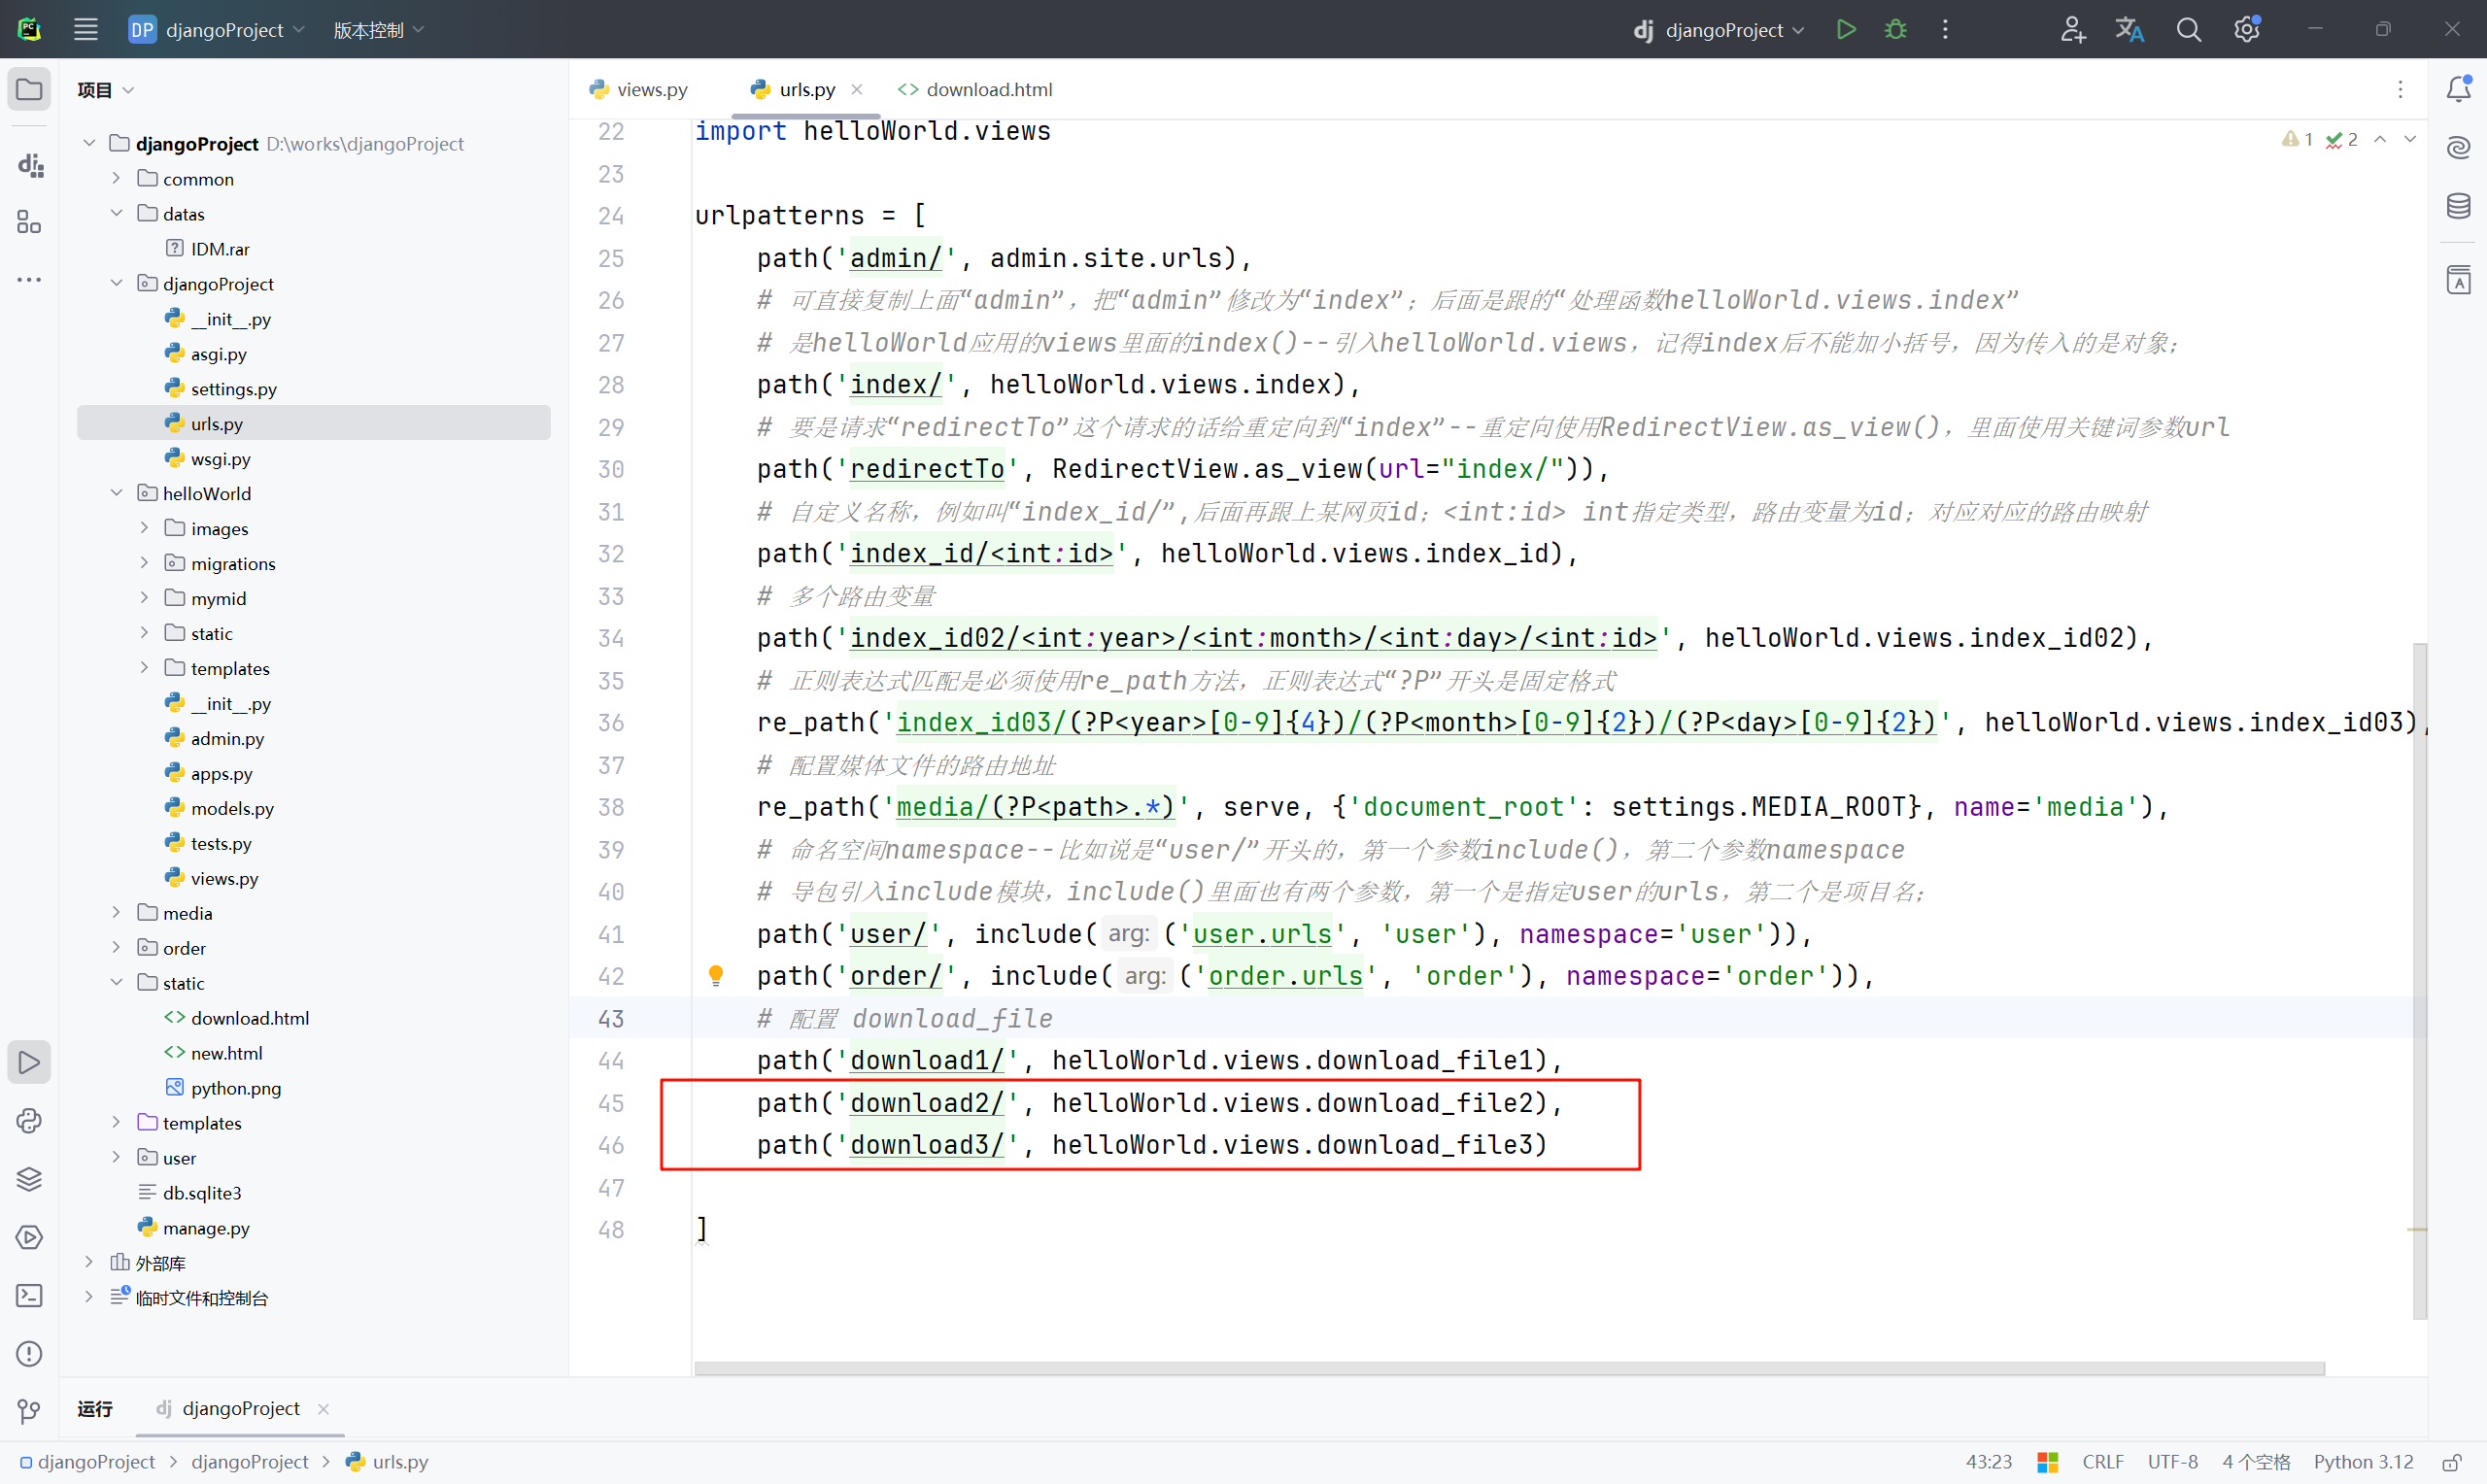Image resolution: width=2487 pixels, height=1484 pixels.
Task: Click the typo count indicator
Action: [x=2341, y=139]
